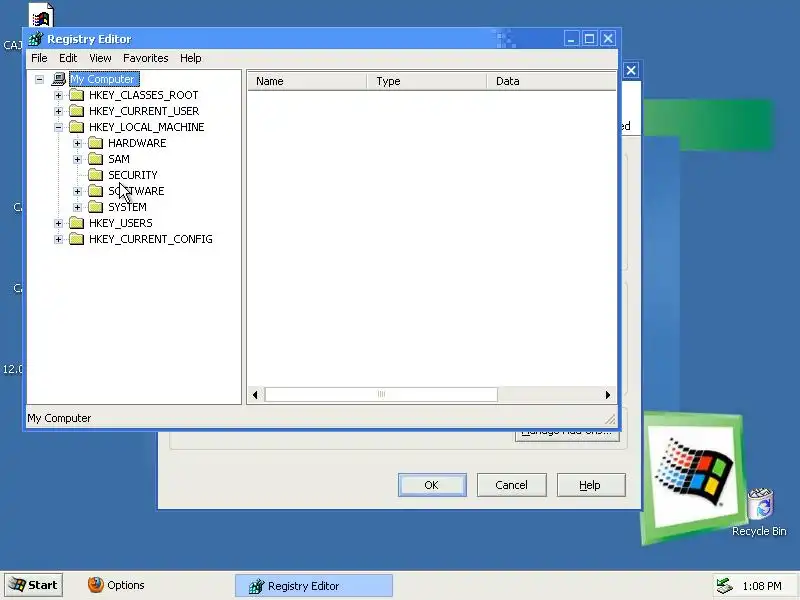Click the scroll right arrow
This screenshot has width=800, height=600.
point(608,394)
